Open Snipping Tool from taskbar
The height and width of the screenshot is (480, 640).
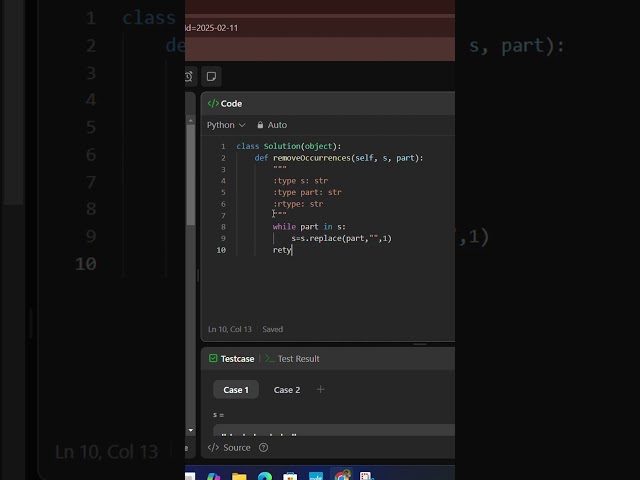click(x=367, y=476)
